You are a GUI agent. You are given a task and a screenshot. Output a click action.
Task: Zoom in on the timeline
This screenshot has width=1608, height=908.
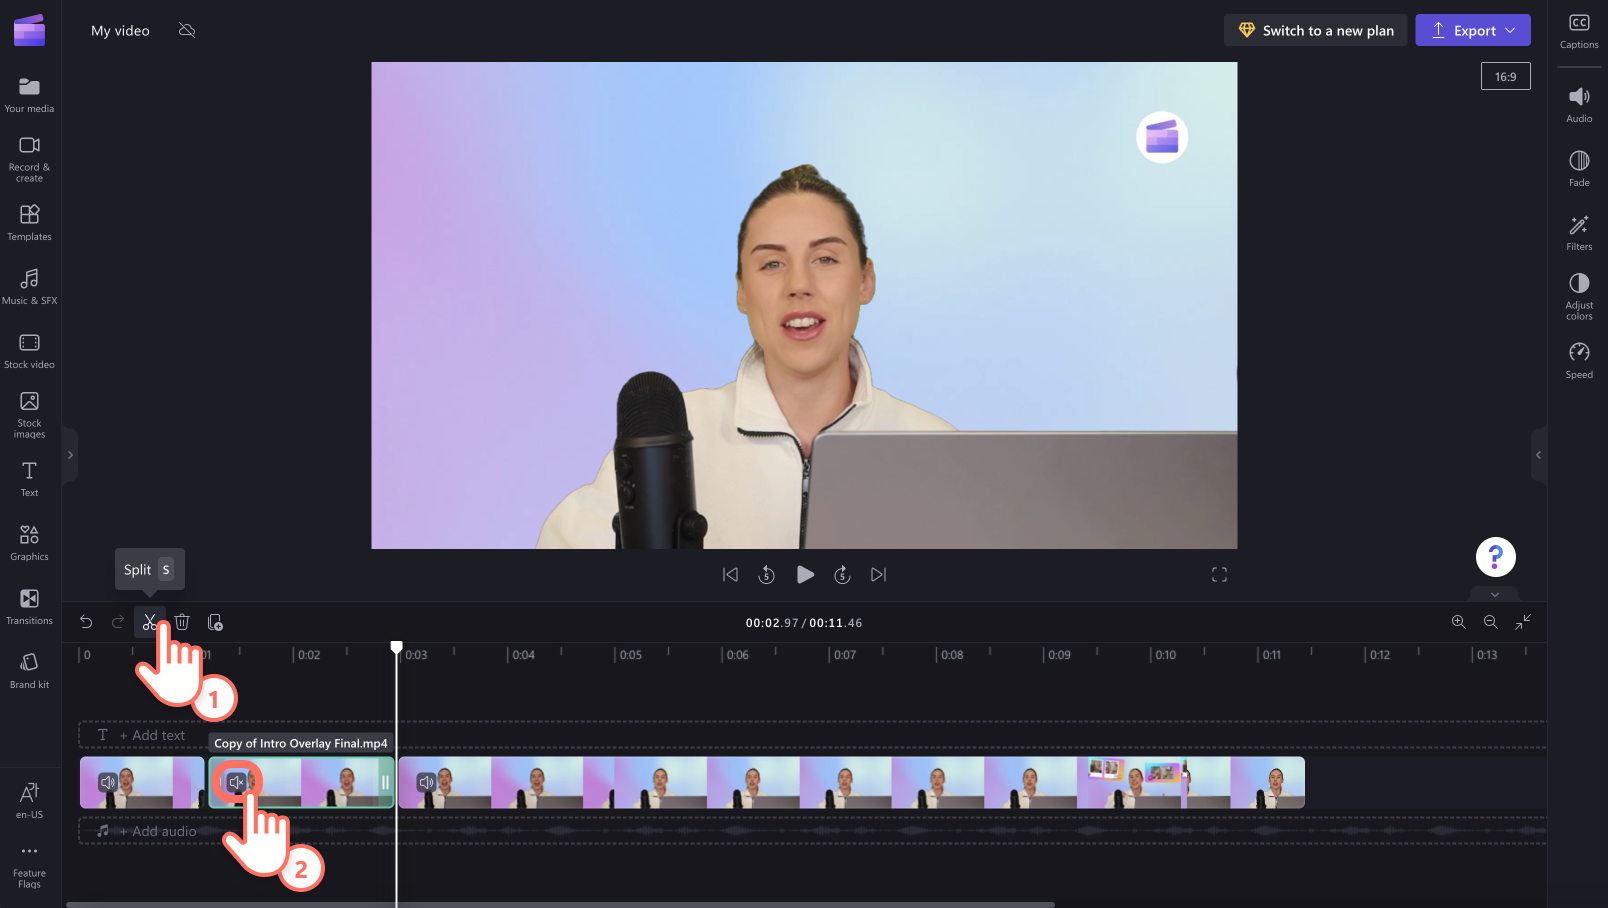point(1458,621)
